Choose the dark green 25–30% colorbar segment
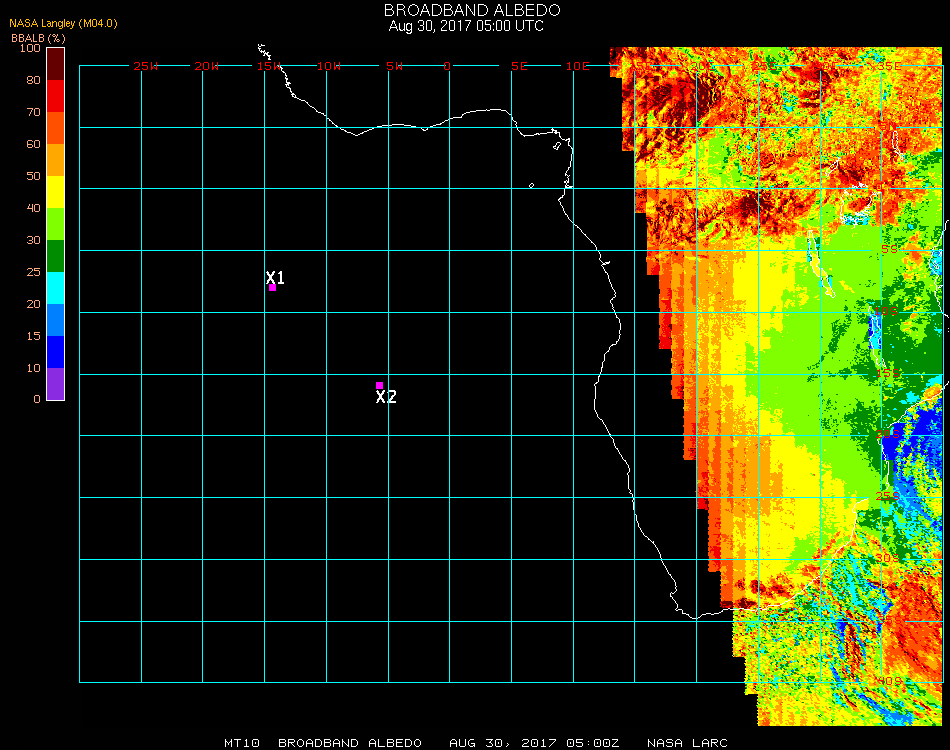 [56, 256]
